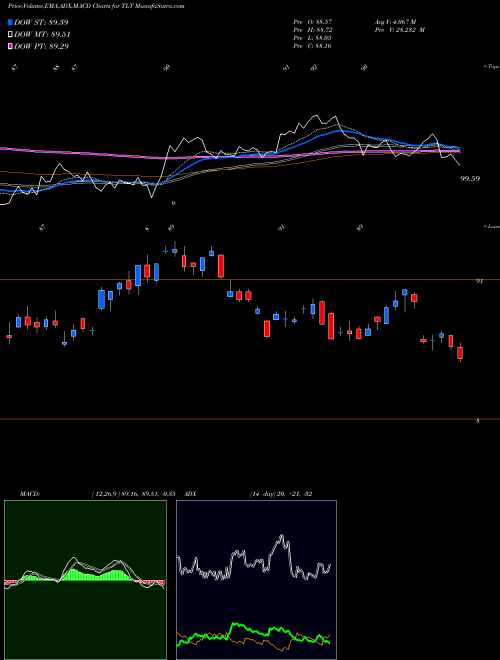Click the blue DOW ST legend swatch
500x660 pixels.
(x=10, y=22)
